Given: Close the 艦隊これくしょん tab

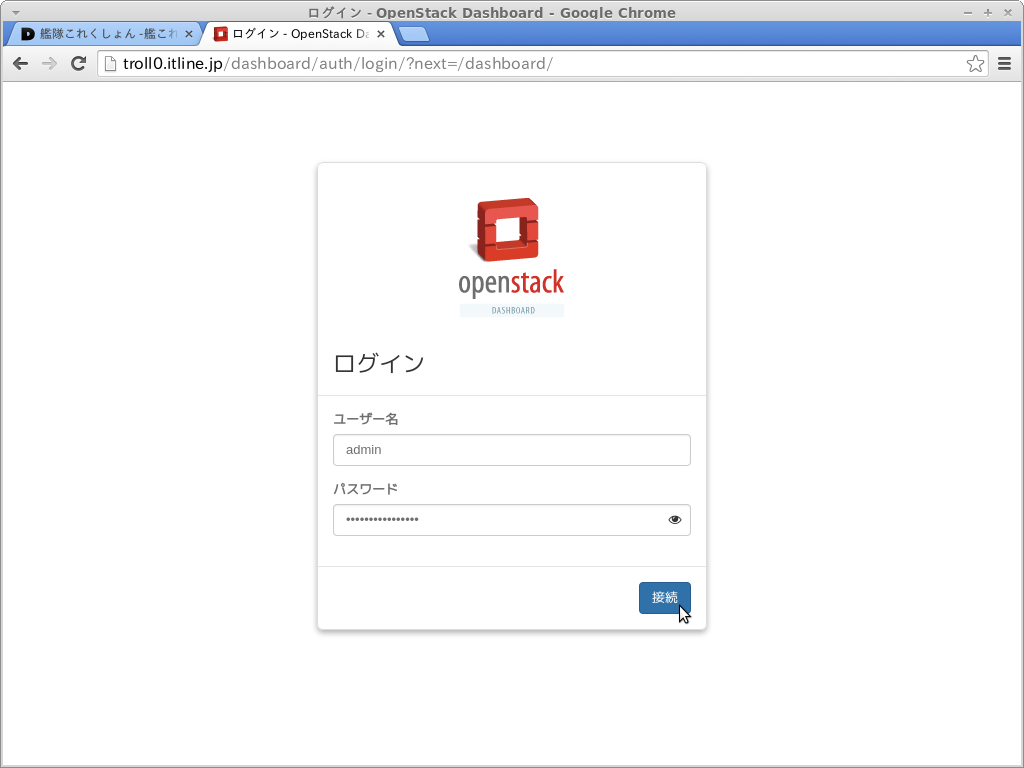Looking at the screenshot, I should pyautogui.click(x=189, y=34).
